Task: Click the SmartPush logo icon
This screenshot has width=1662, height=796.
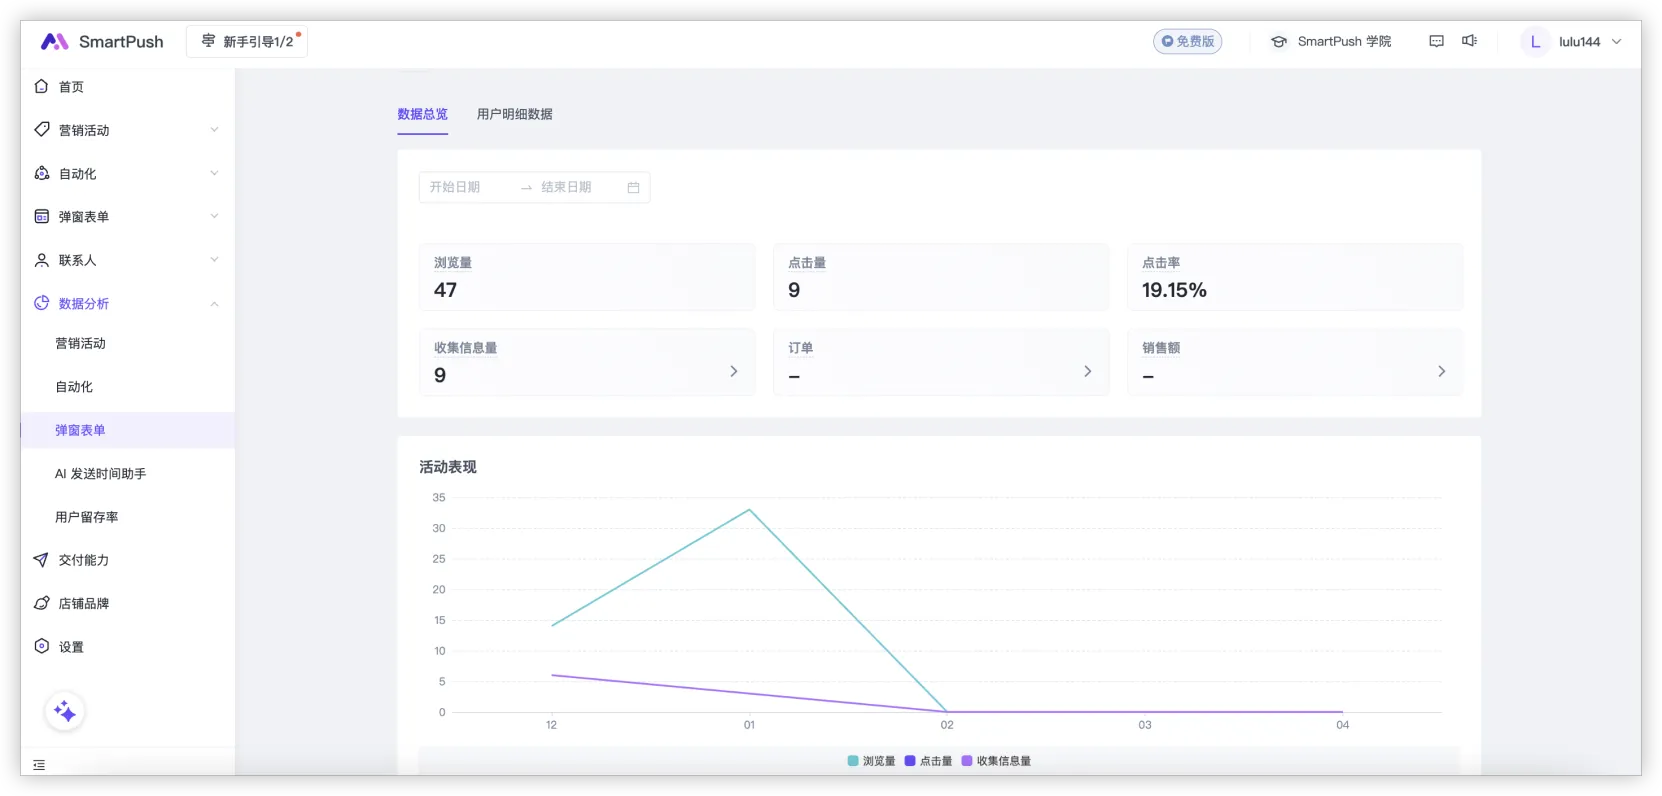Action: coord(54,41)
